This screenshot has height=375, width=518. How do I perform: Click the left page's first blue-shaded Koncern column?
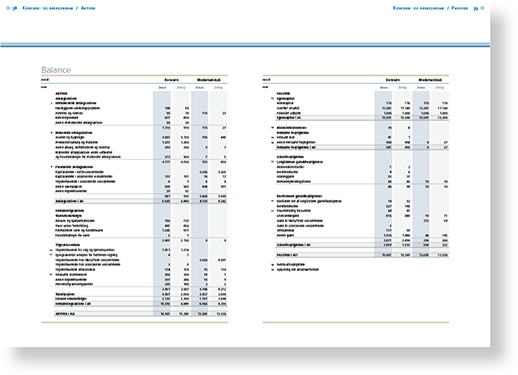coord(162,203)
